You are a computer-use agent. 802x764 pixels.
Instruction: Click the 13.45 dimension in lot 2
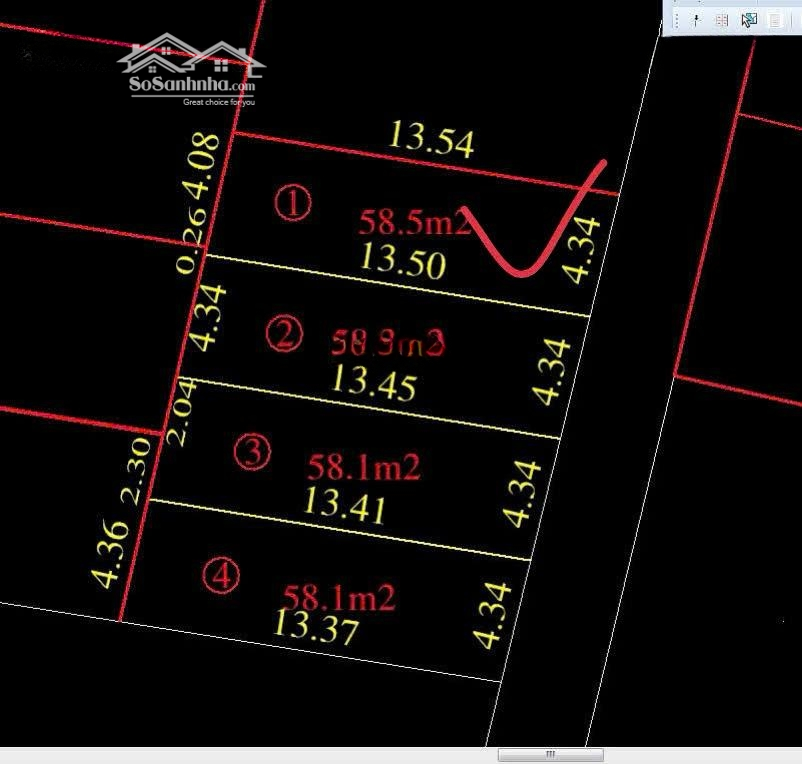[x=374, y=382]
